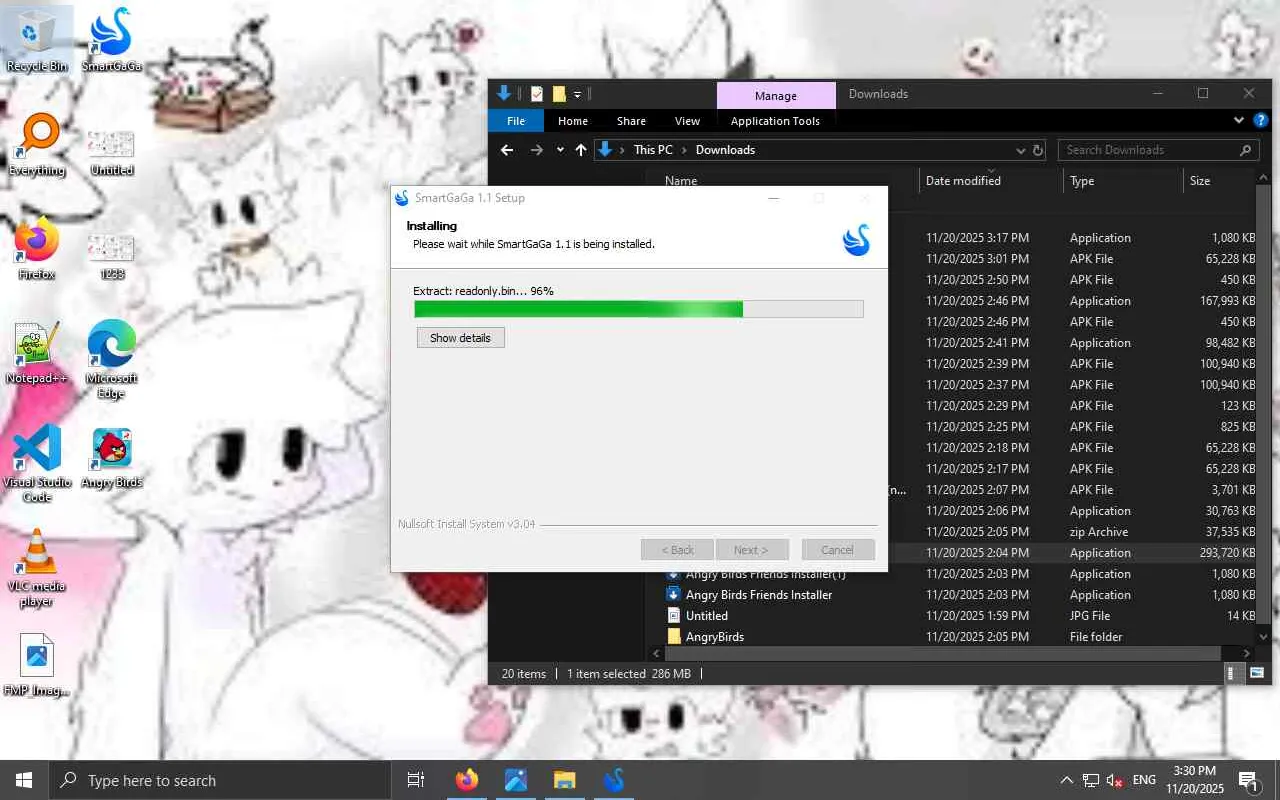Click the Windows taskbar search box

click(220, 780)
